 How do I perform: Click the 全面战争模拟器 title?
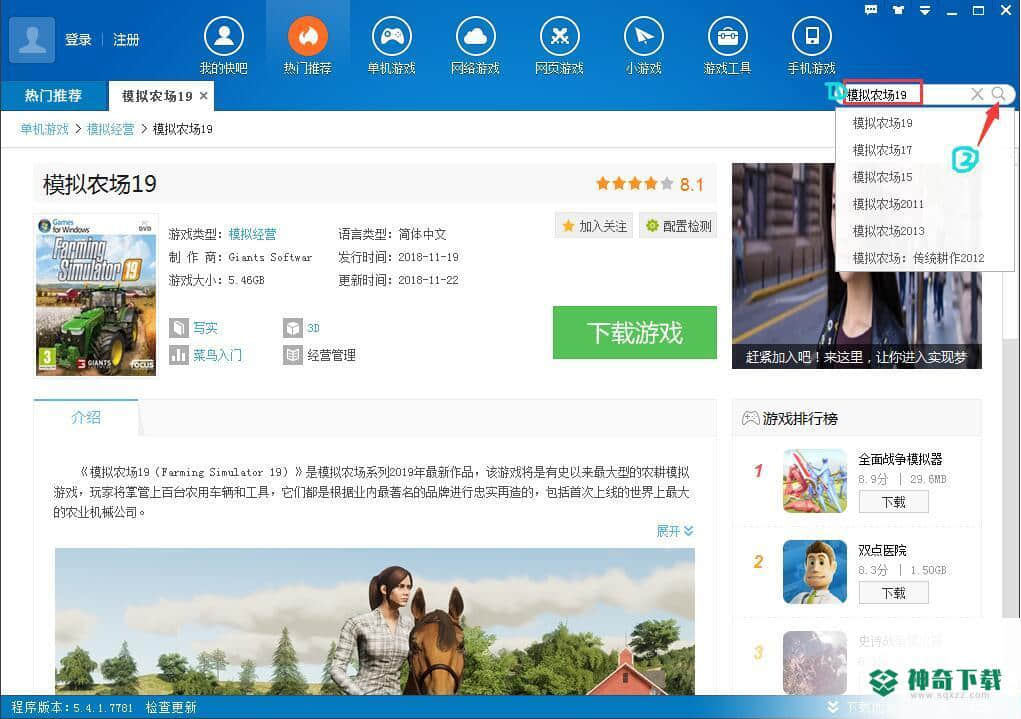tap(900, 459)
